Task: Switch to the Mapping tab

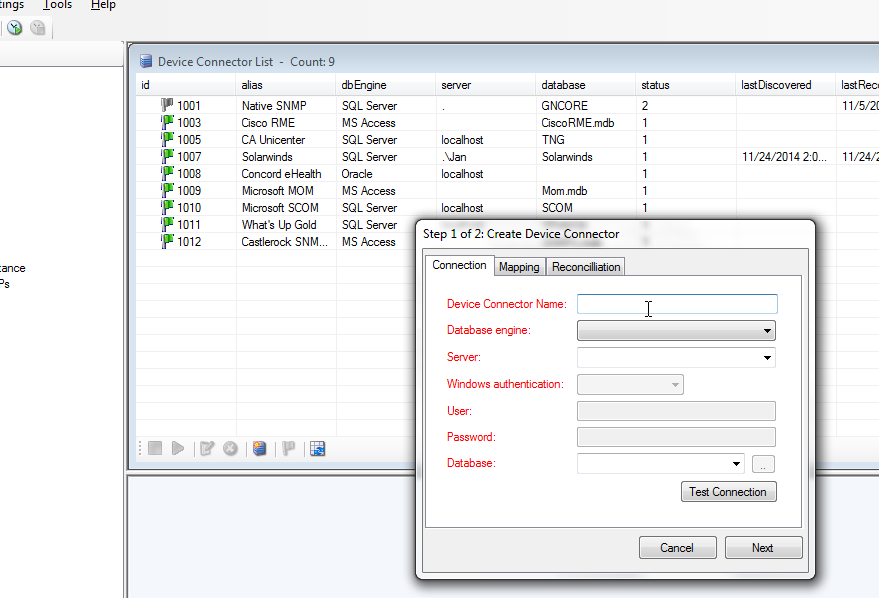Action: pos(519,266)
